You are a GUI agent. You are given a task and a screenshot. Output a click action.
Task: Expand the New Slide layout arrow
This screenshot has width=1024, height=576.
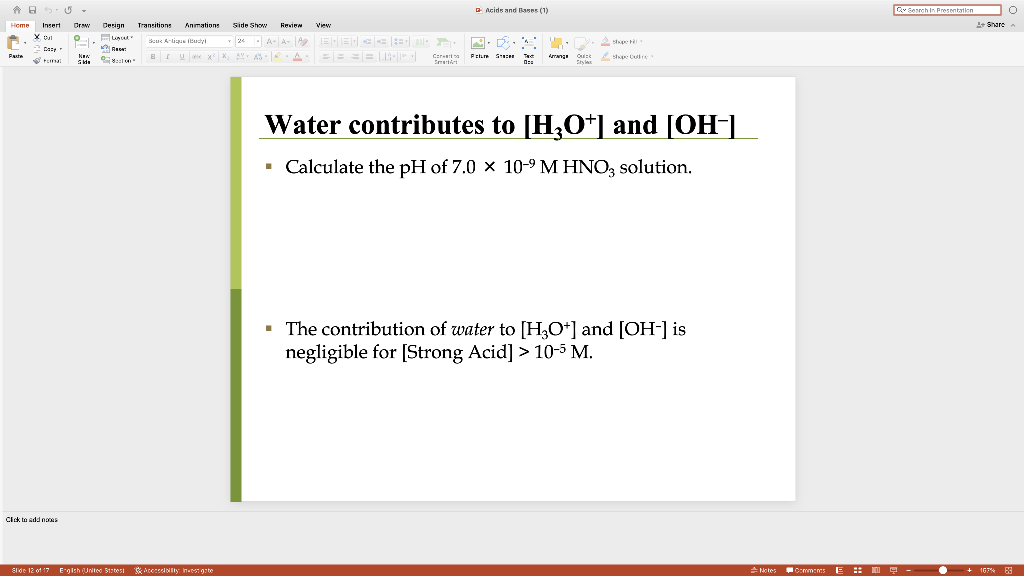coord(93,43)
